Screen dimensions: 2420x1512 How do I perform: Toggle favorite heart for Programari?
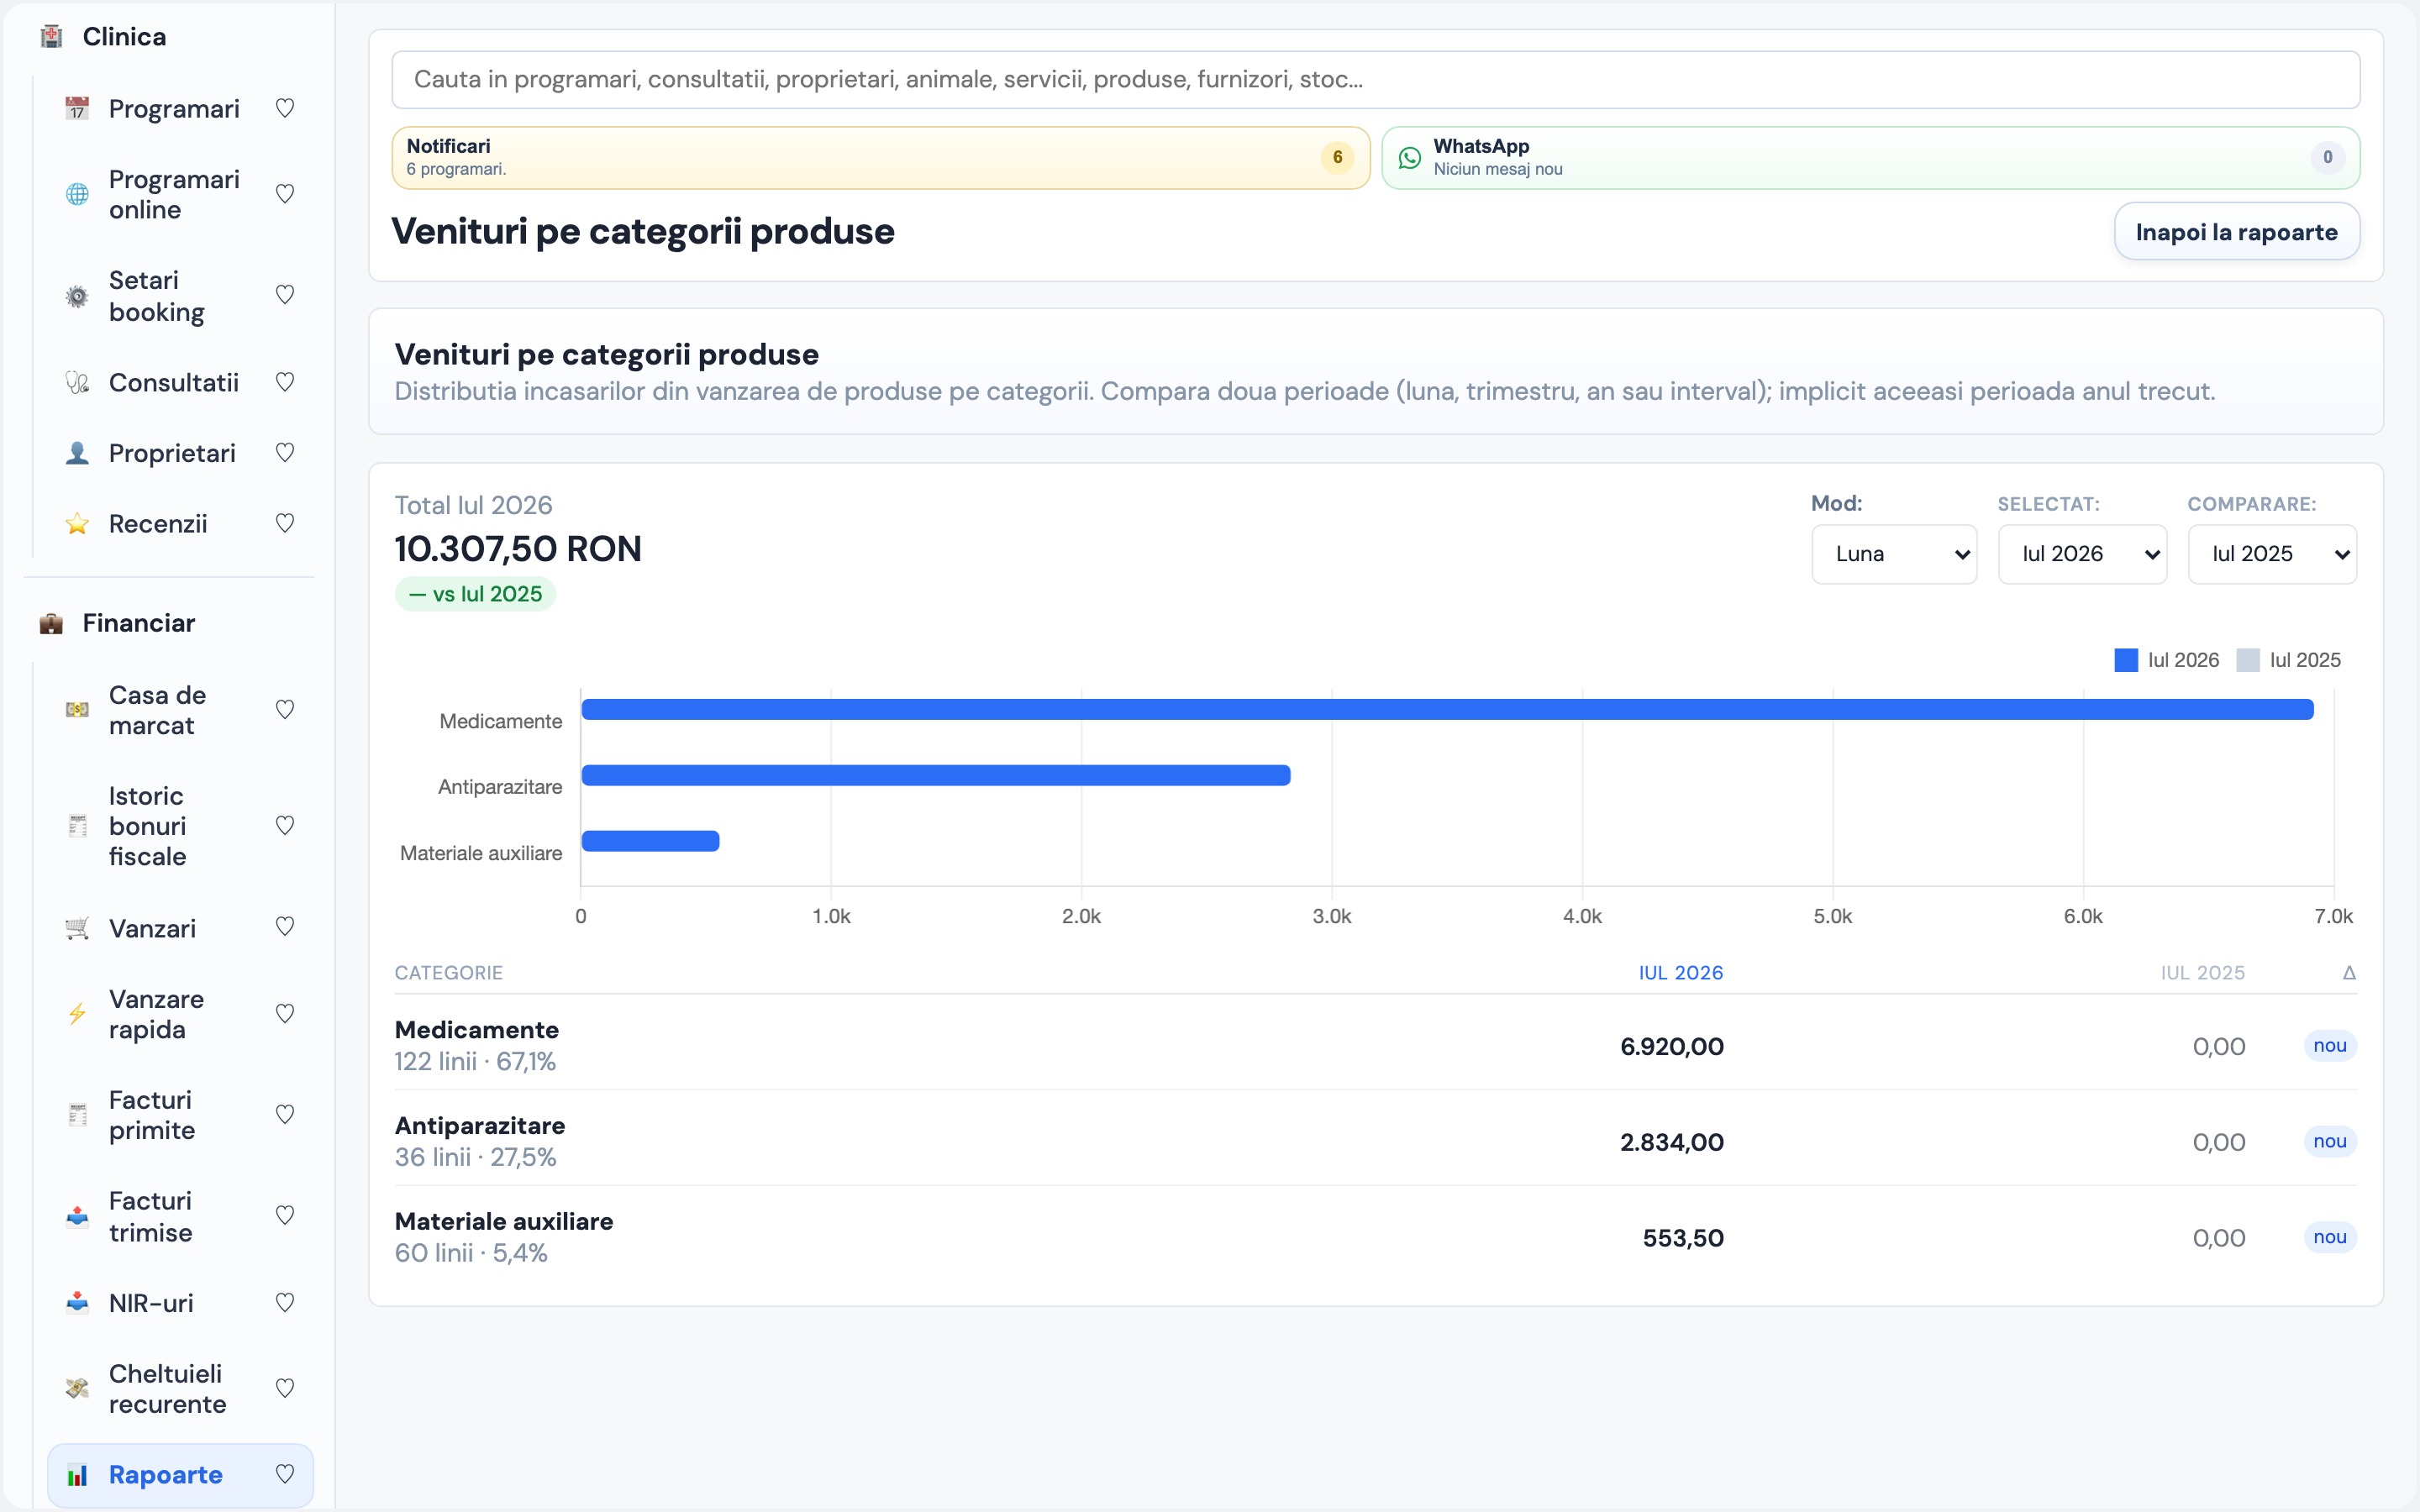285,108
